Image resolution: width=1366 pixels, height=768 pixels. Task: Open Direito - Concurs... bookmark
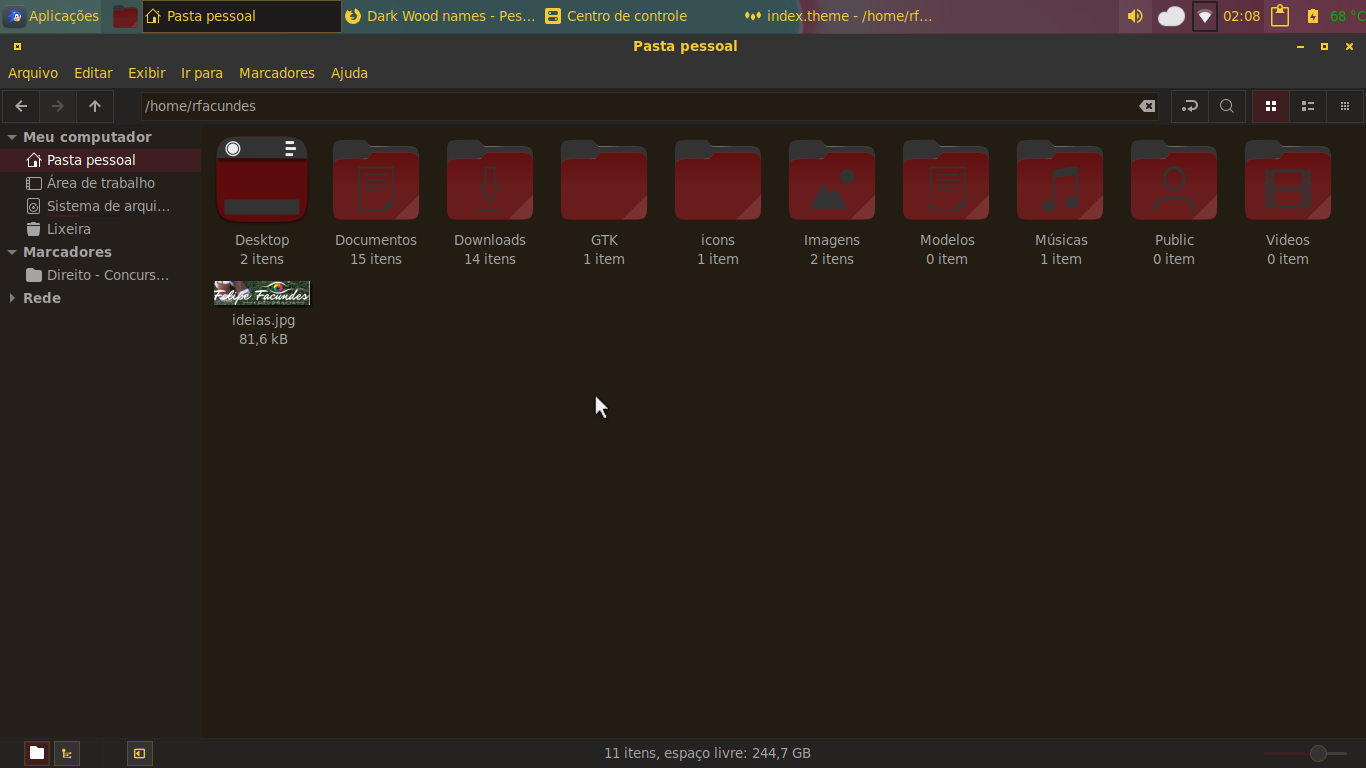pyautogui.click(x=100, y=275)
